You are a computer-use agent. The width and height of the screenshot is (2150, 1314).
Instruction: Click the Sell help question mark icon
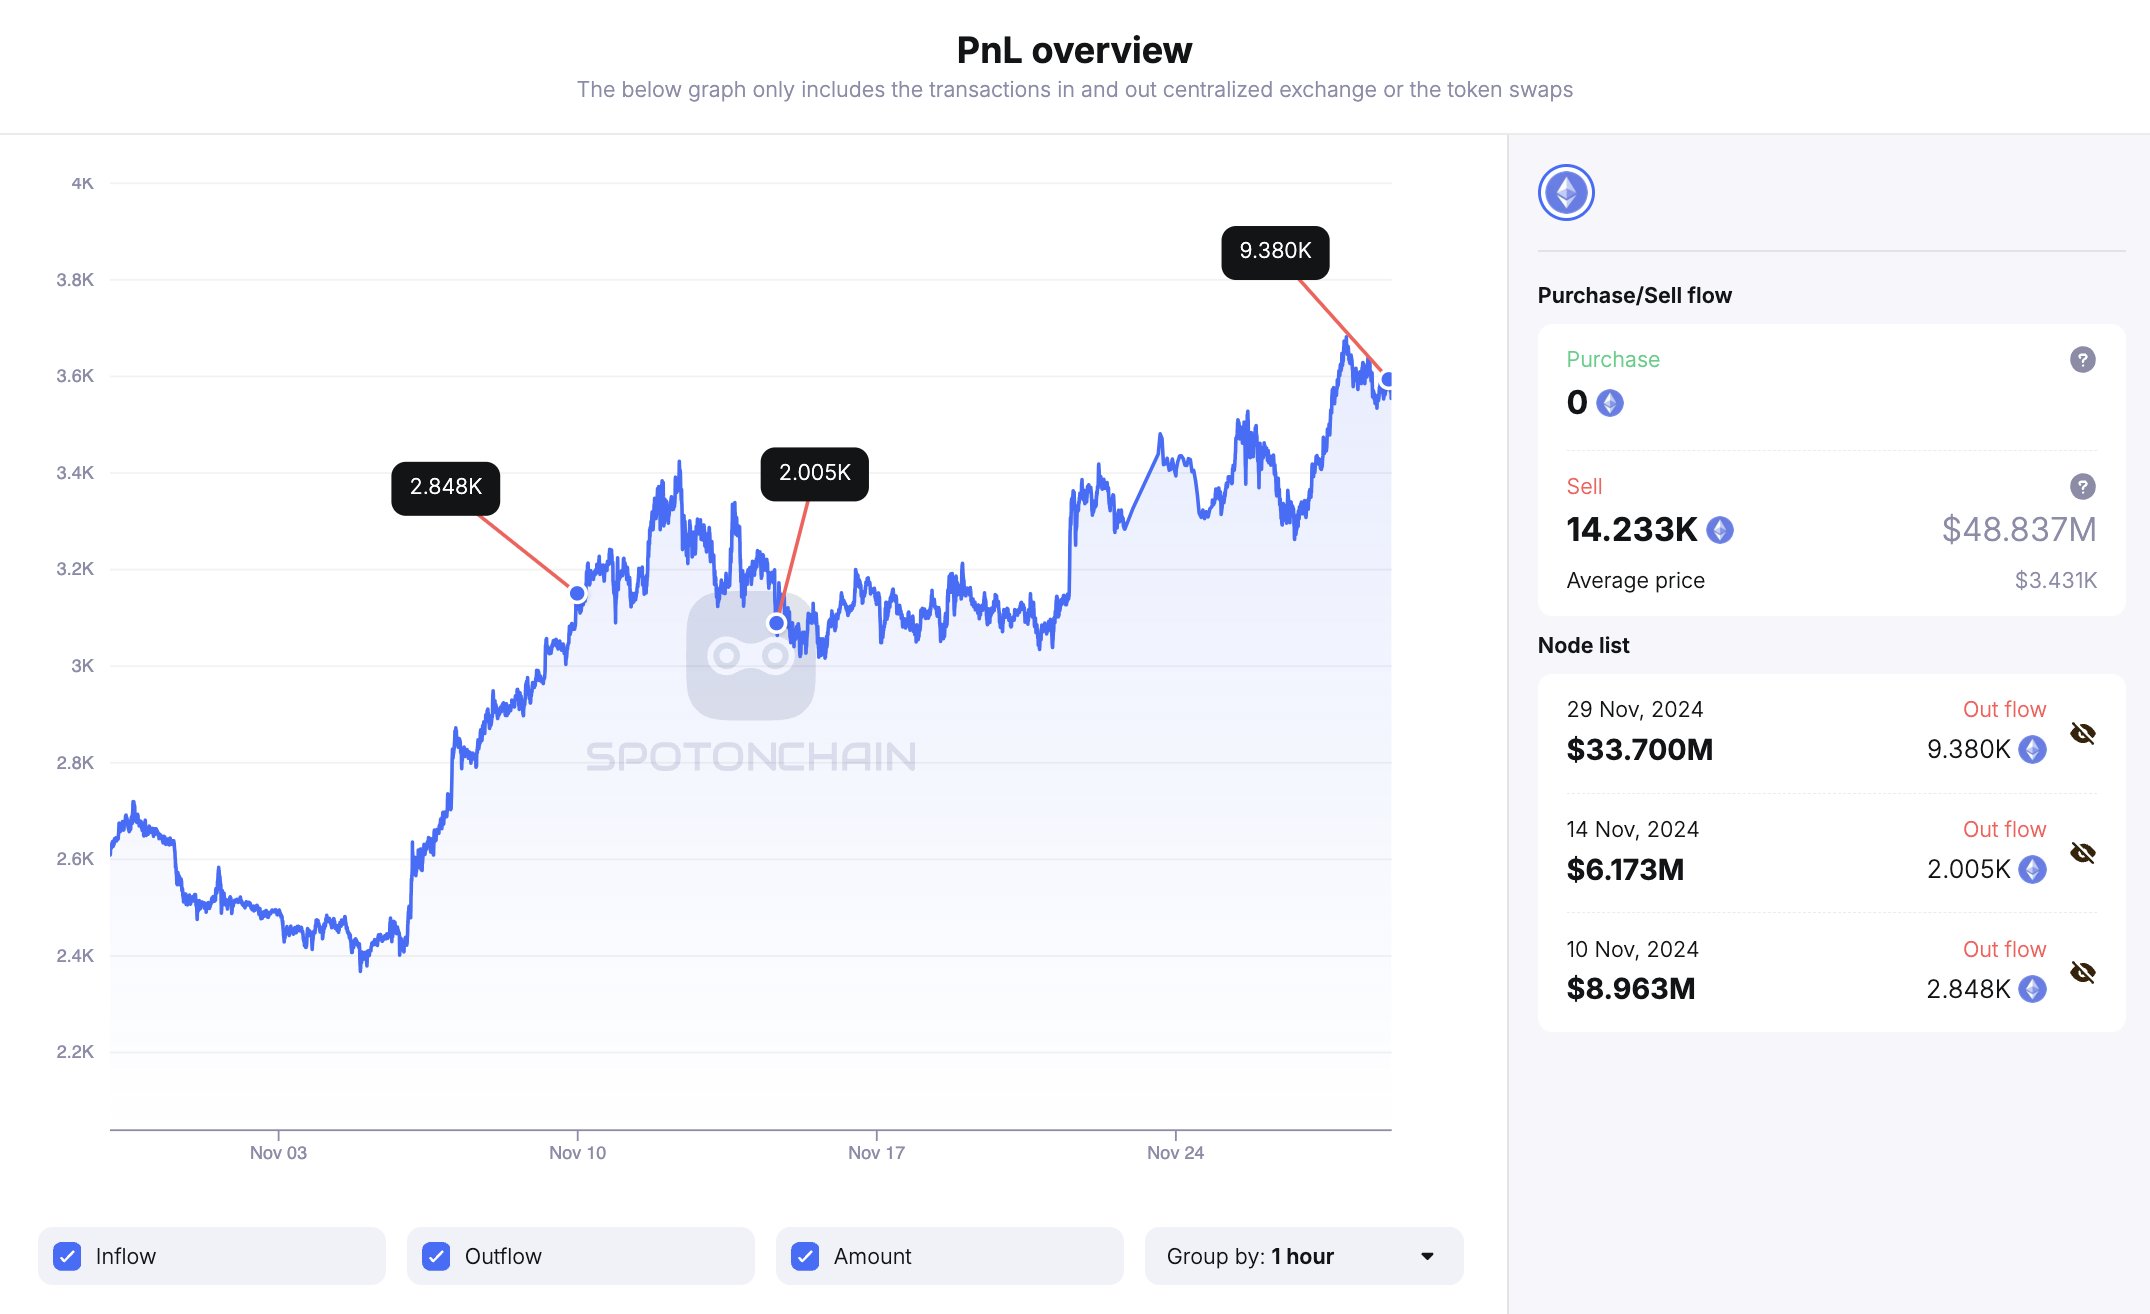coord(2082,487)
